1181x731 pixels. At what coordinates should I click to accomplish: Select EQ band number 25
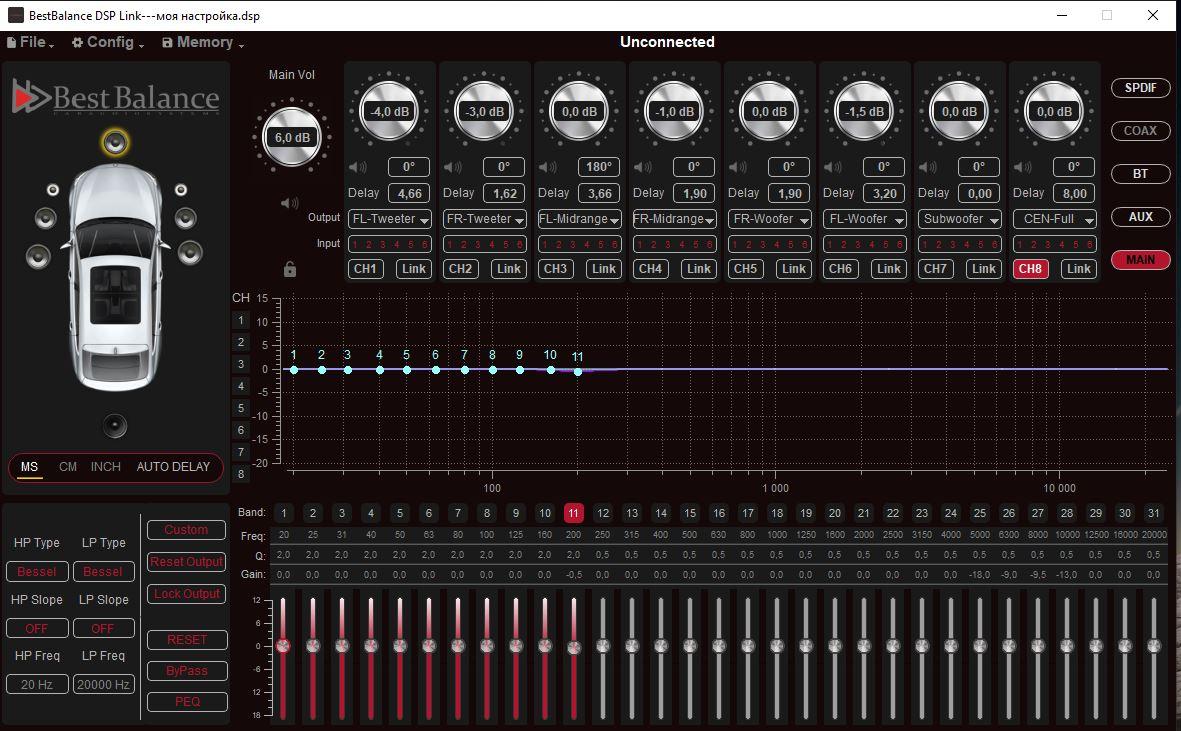979,513
